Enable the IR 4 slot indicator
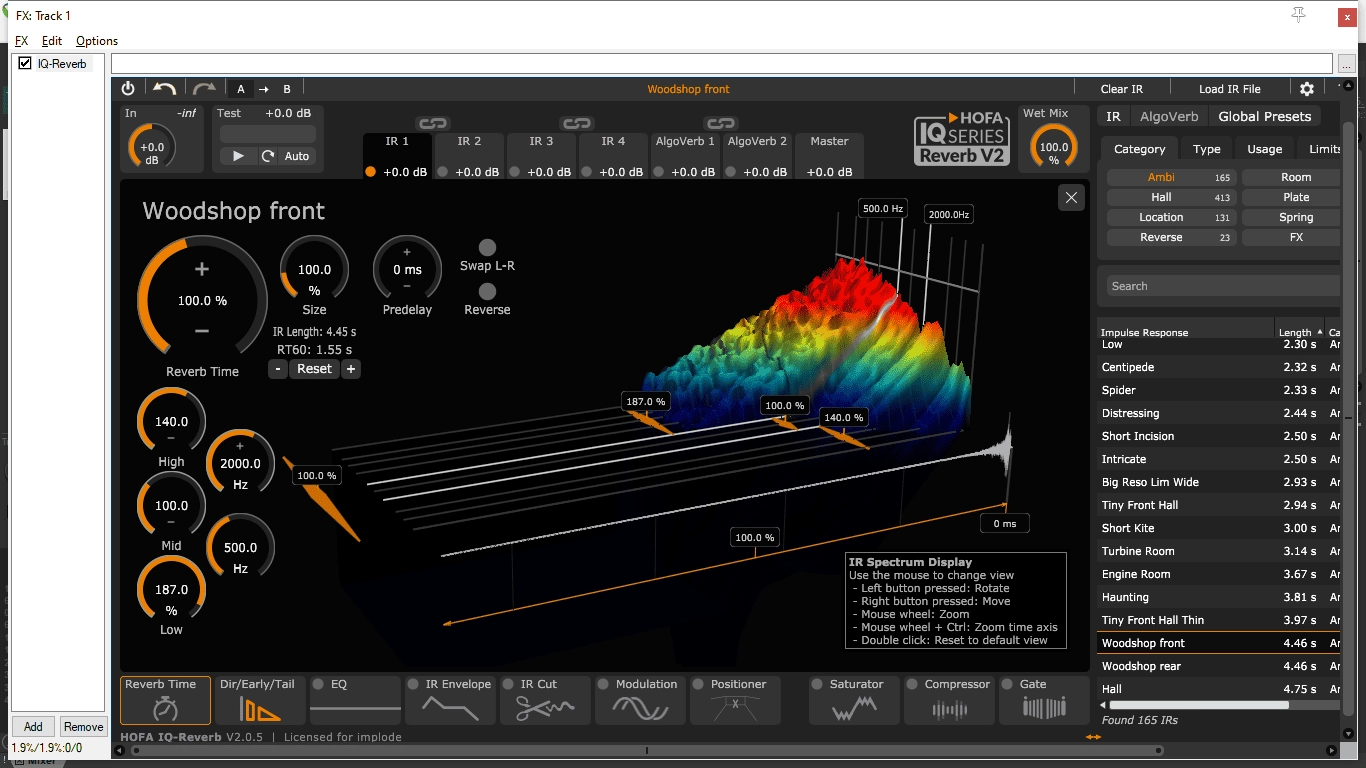 tap(587, 172)
